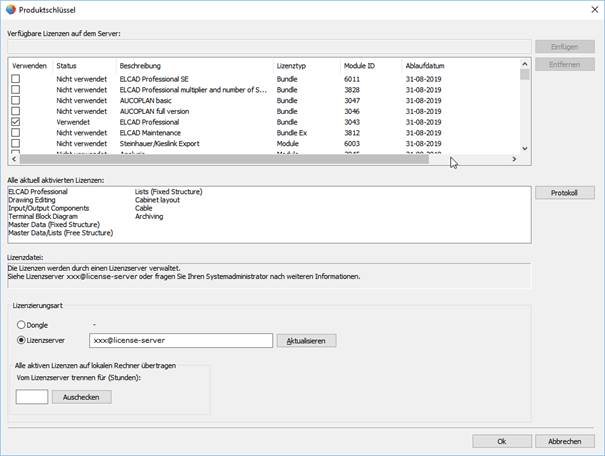Click 'Lists (Fixed Structure)' entry
The height and width of the screenshot is (456, 605).
pyautogui.click(x=169, y=192)
